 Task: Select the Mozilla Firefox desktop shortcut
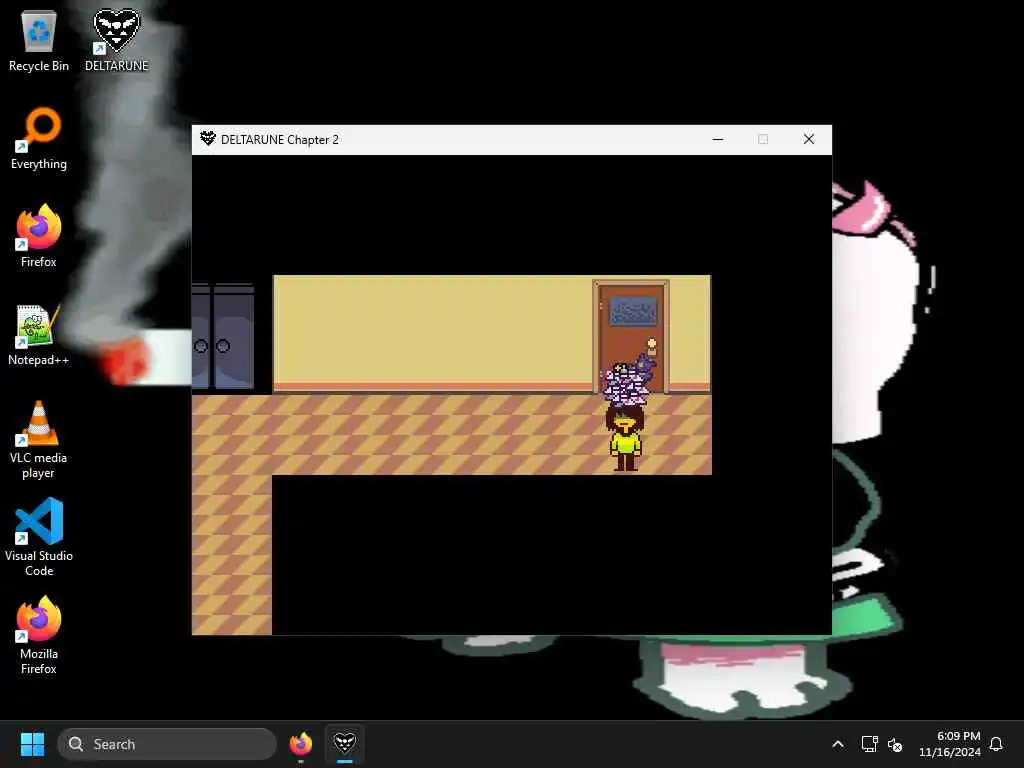39,635
